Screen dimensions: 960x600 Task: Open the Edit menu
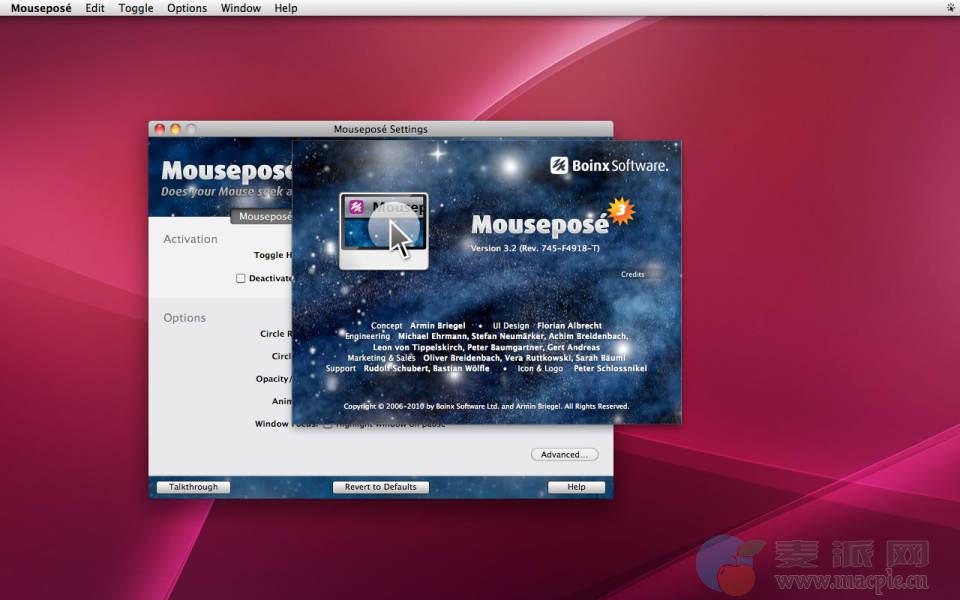tap(95, 8)
